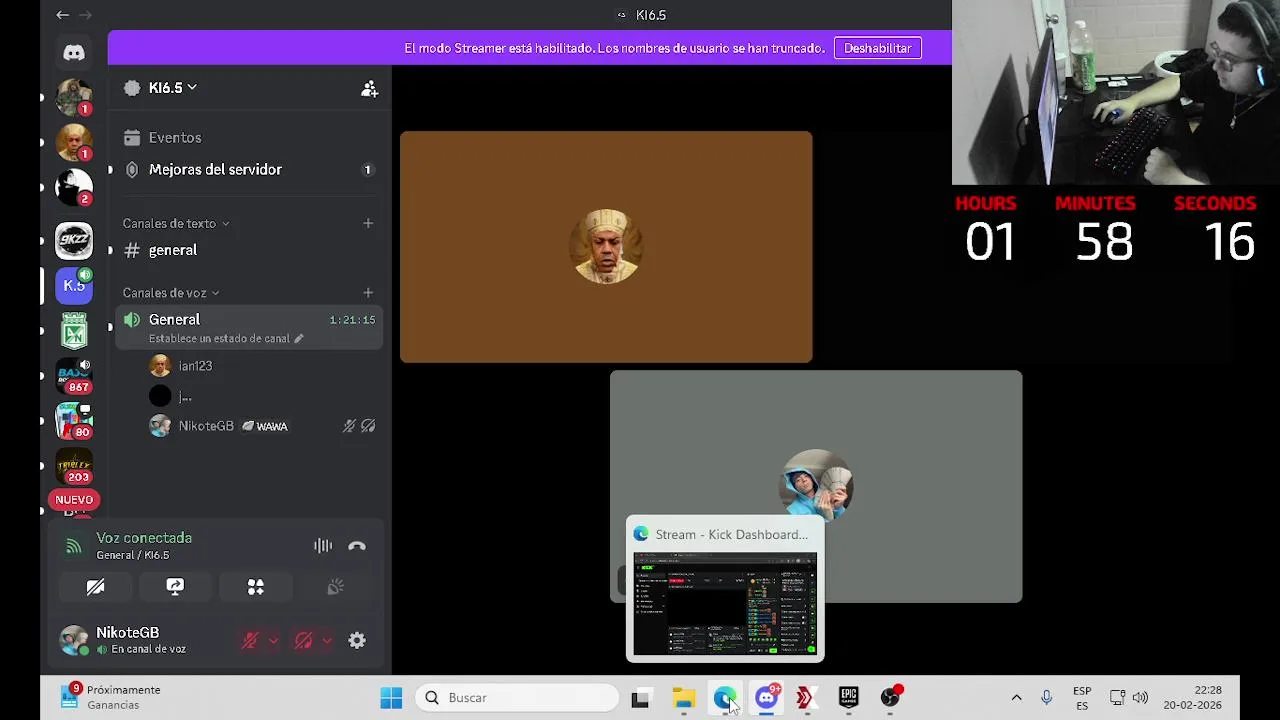Viewport: 1280px width, 720px height.
Task: Toggle noise suppression waveform icon
Action: click(x=322, y=546)
